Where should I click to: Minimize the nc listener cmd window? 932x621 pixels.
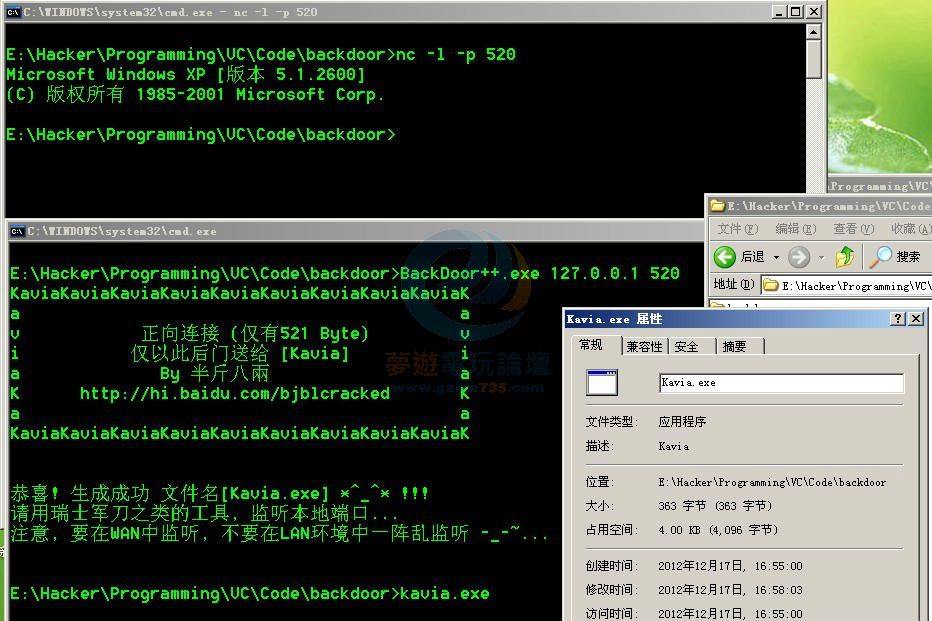pos(780,11)
